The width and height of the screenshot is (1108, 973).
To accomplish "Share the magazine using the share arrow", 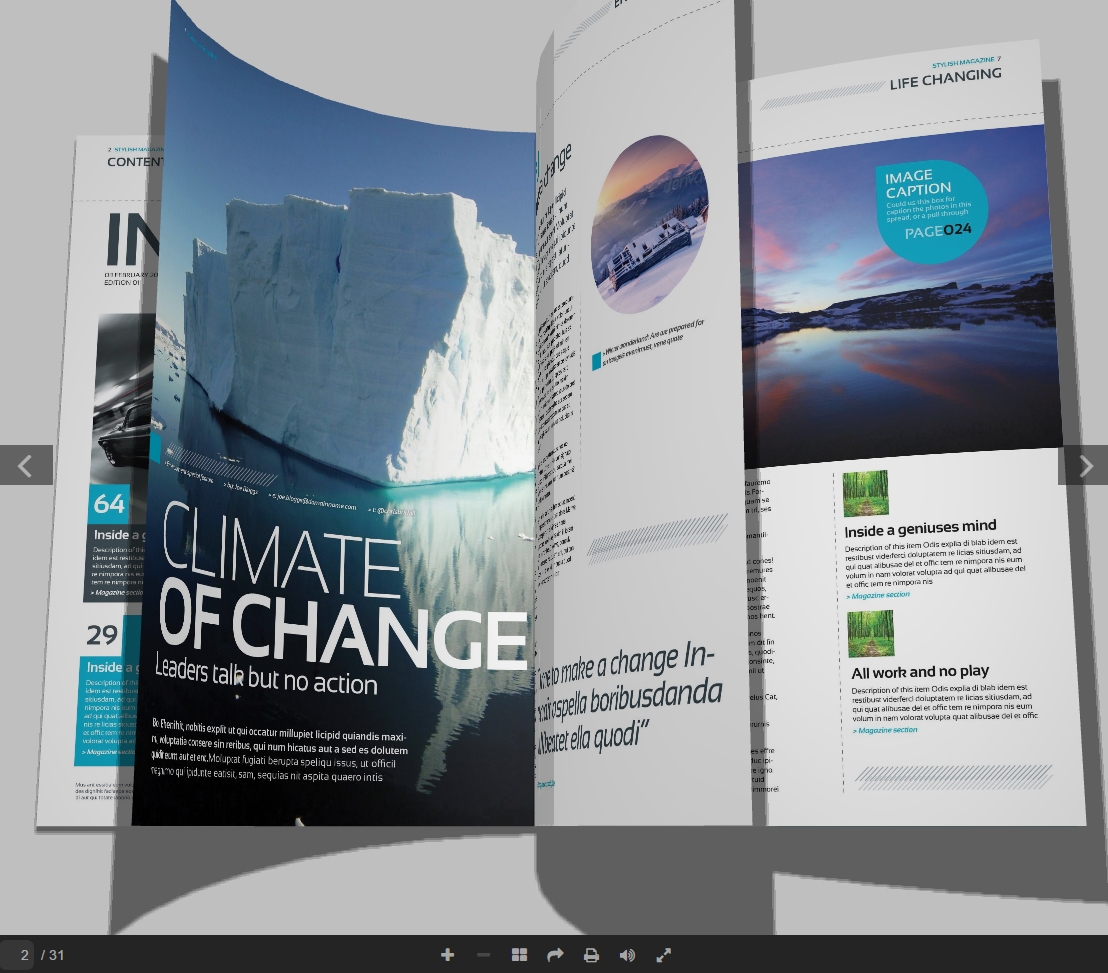I will [555, 955].
